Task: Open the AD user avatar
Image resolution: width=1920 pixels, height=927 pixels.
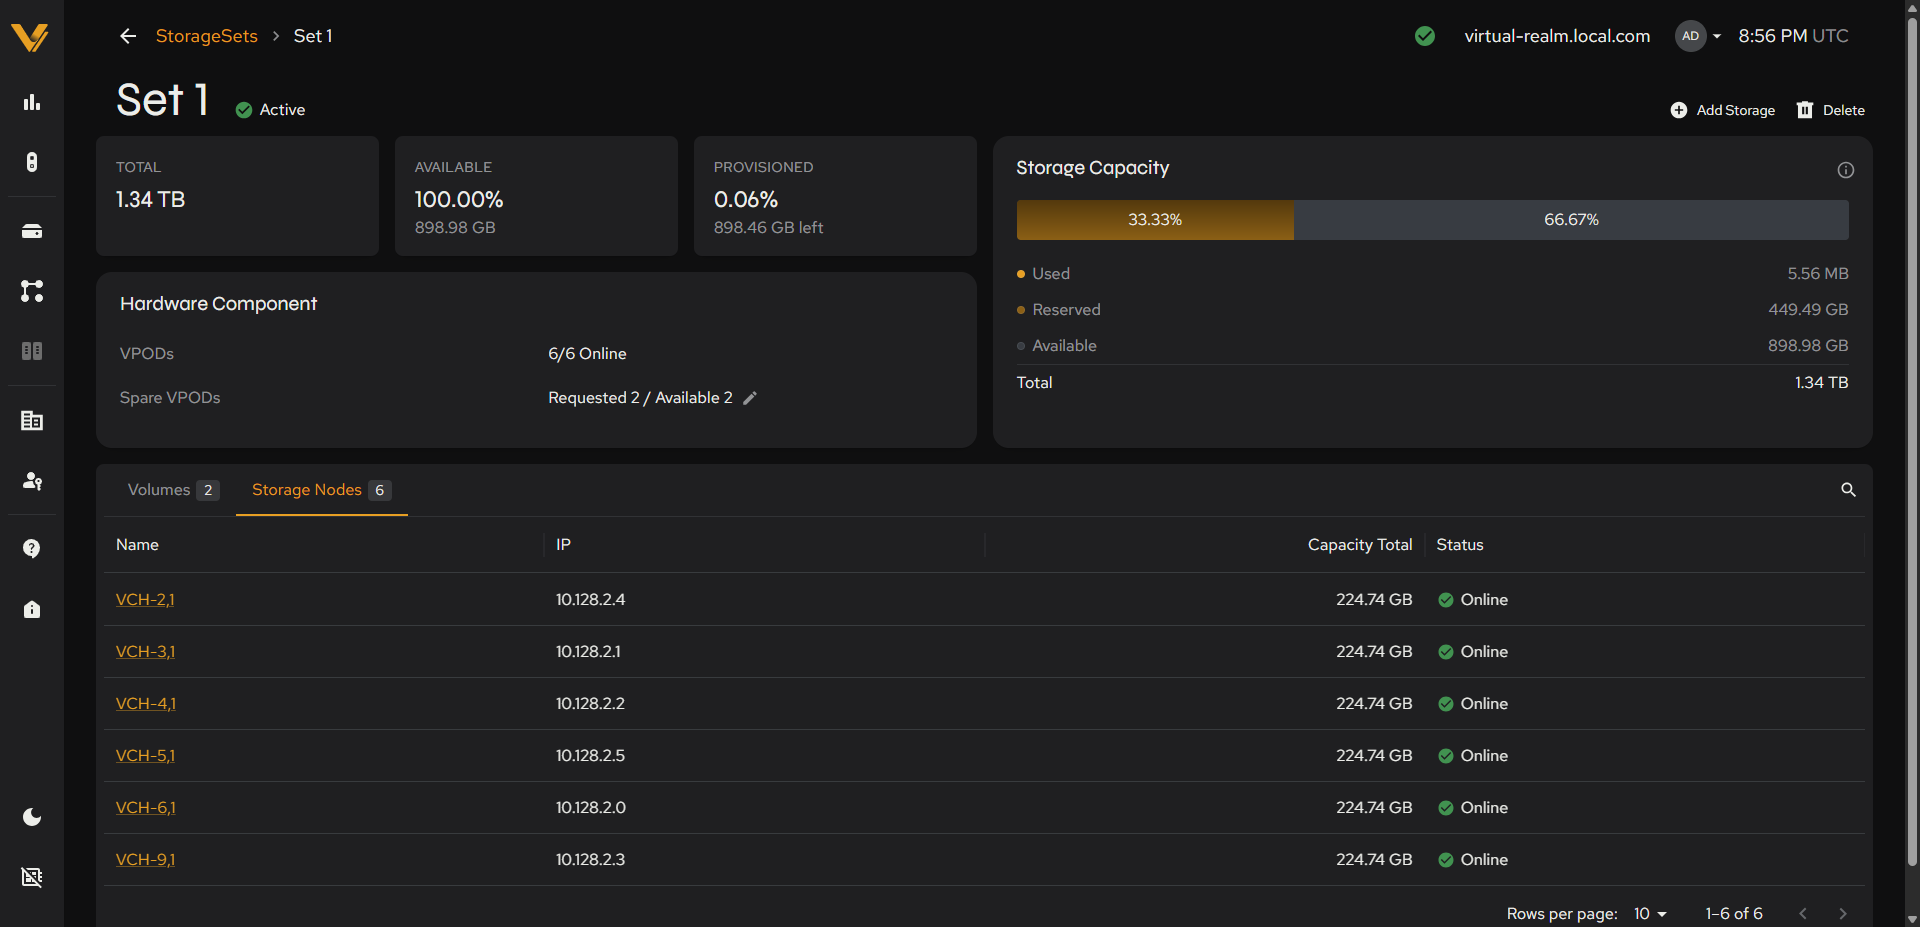Action: pyautogui.click(x=1690, y=36)
